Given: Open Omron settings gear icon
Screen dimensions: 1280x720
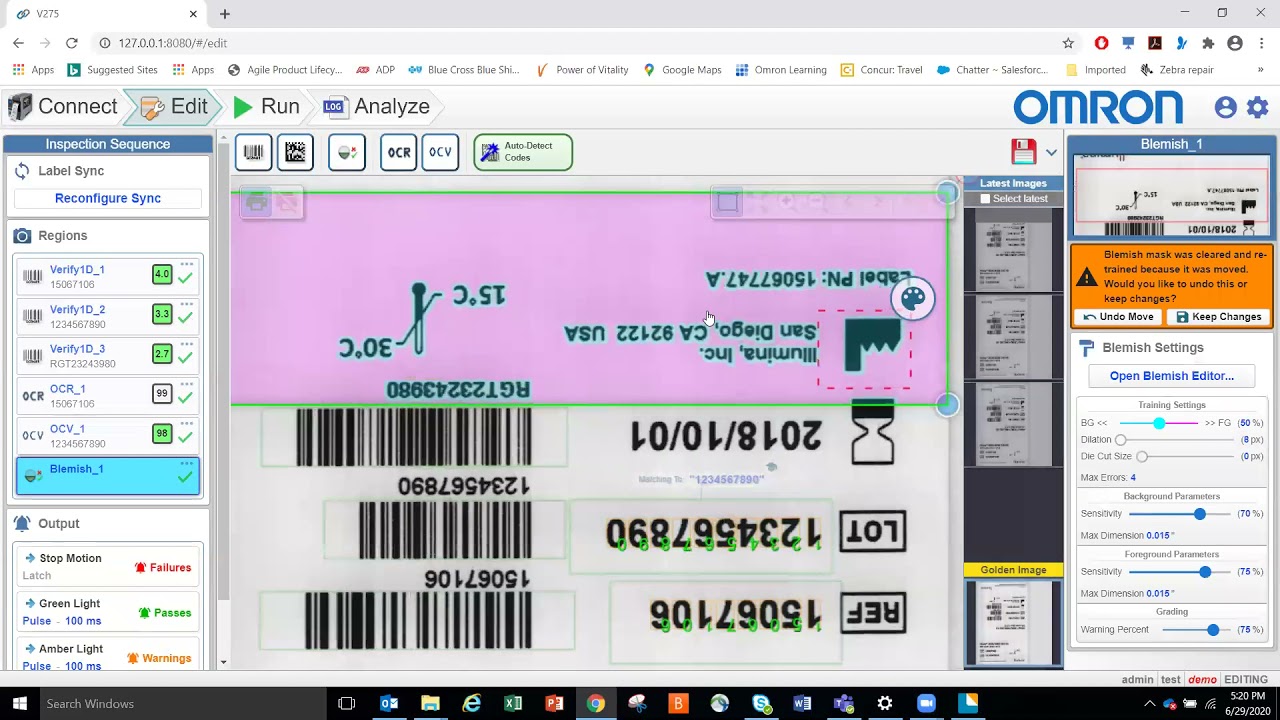Looking at the screenshot, I should tap(1258, 107).
